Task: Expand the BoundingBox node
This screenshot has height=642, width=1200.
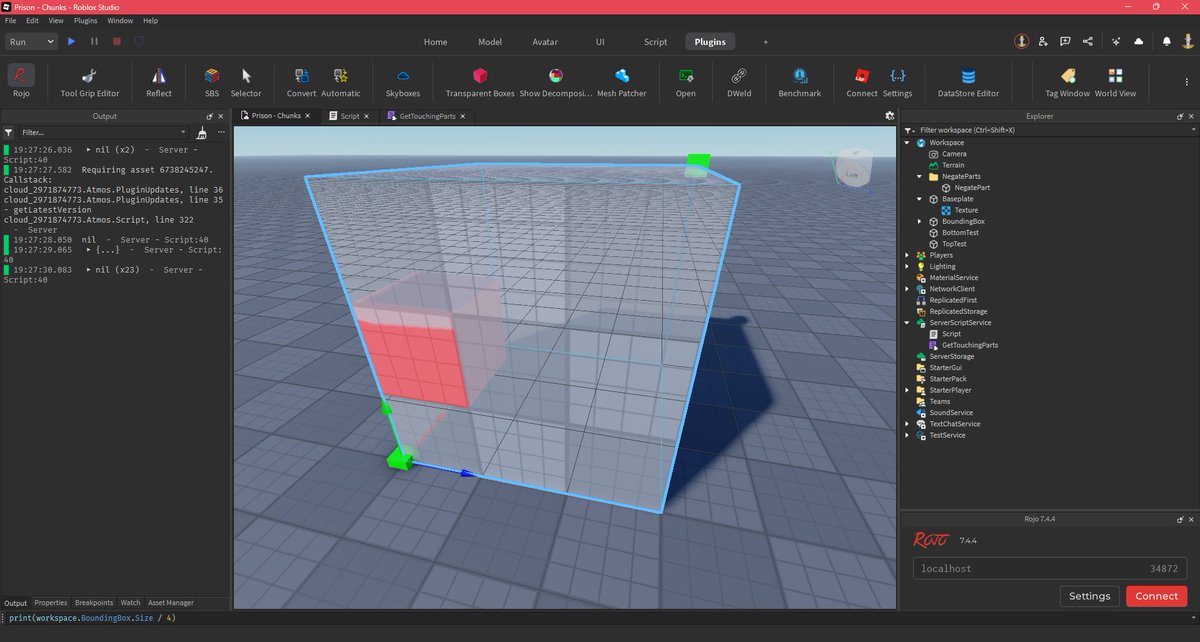Action: click(x=920, y=221)
